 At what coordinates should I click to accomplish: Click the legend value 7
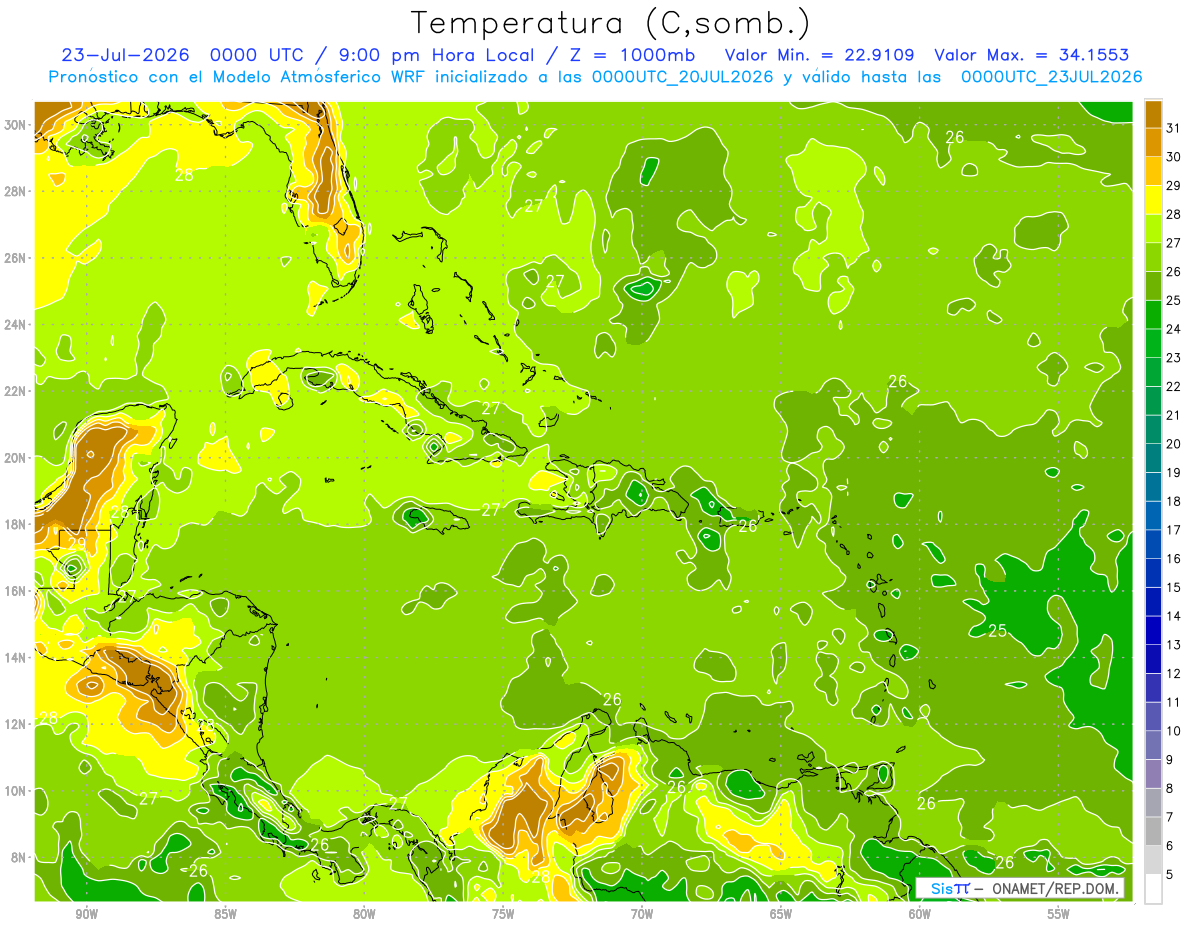pos(1171,817)
